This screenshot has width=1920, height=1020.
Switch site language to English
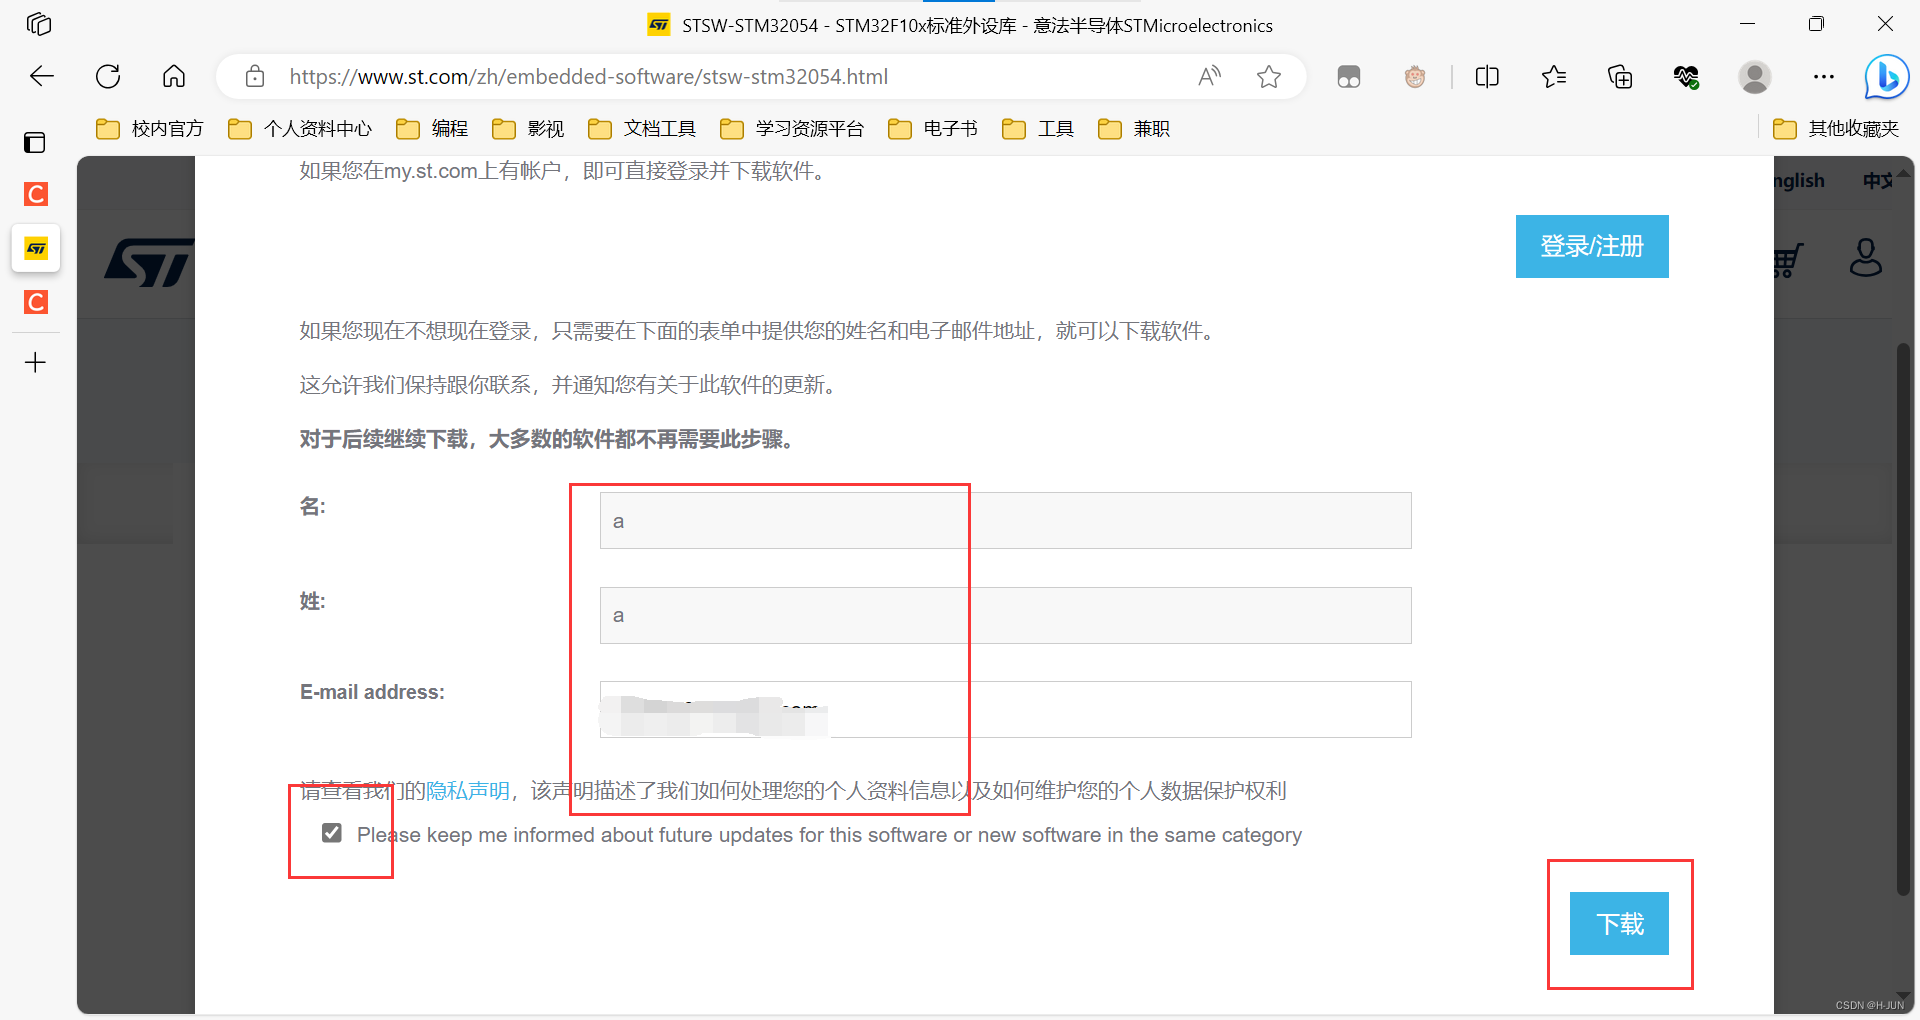[x=1799, y=181]
